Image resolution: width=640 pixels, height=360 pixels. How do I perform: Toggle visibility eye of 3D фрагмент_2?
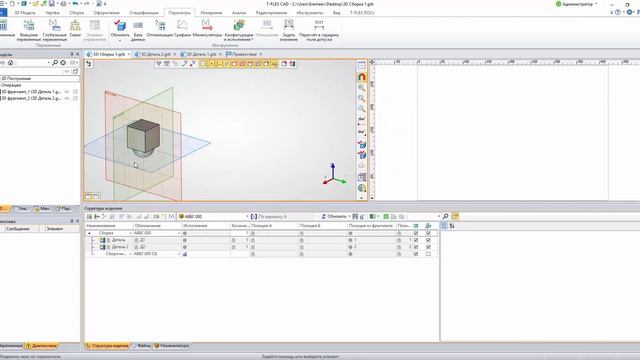(67, 98)
